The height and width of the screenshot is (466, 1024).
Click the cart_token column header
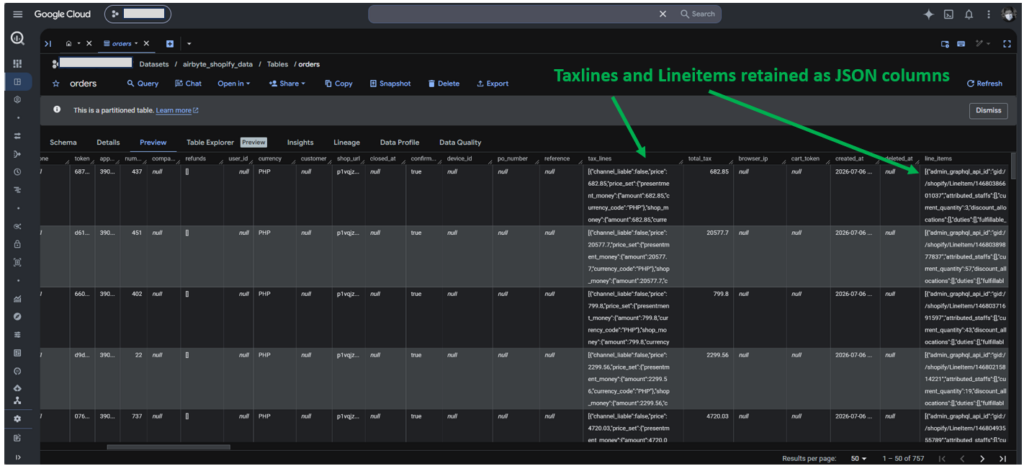tap(807, 159)
